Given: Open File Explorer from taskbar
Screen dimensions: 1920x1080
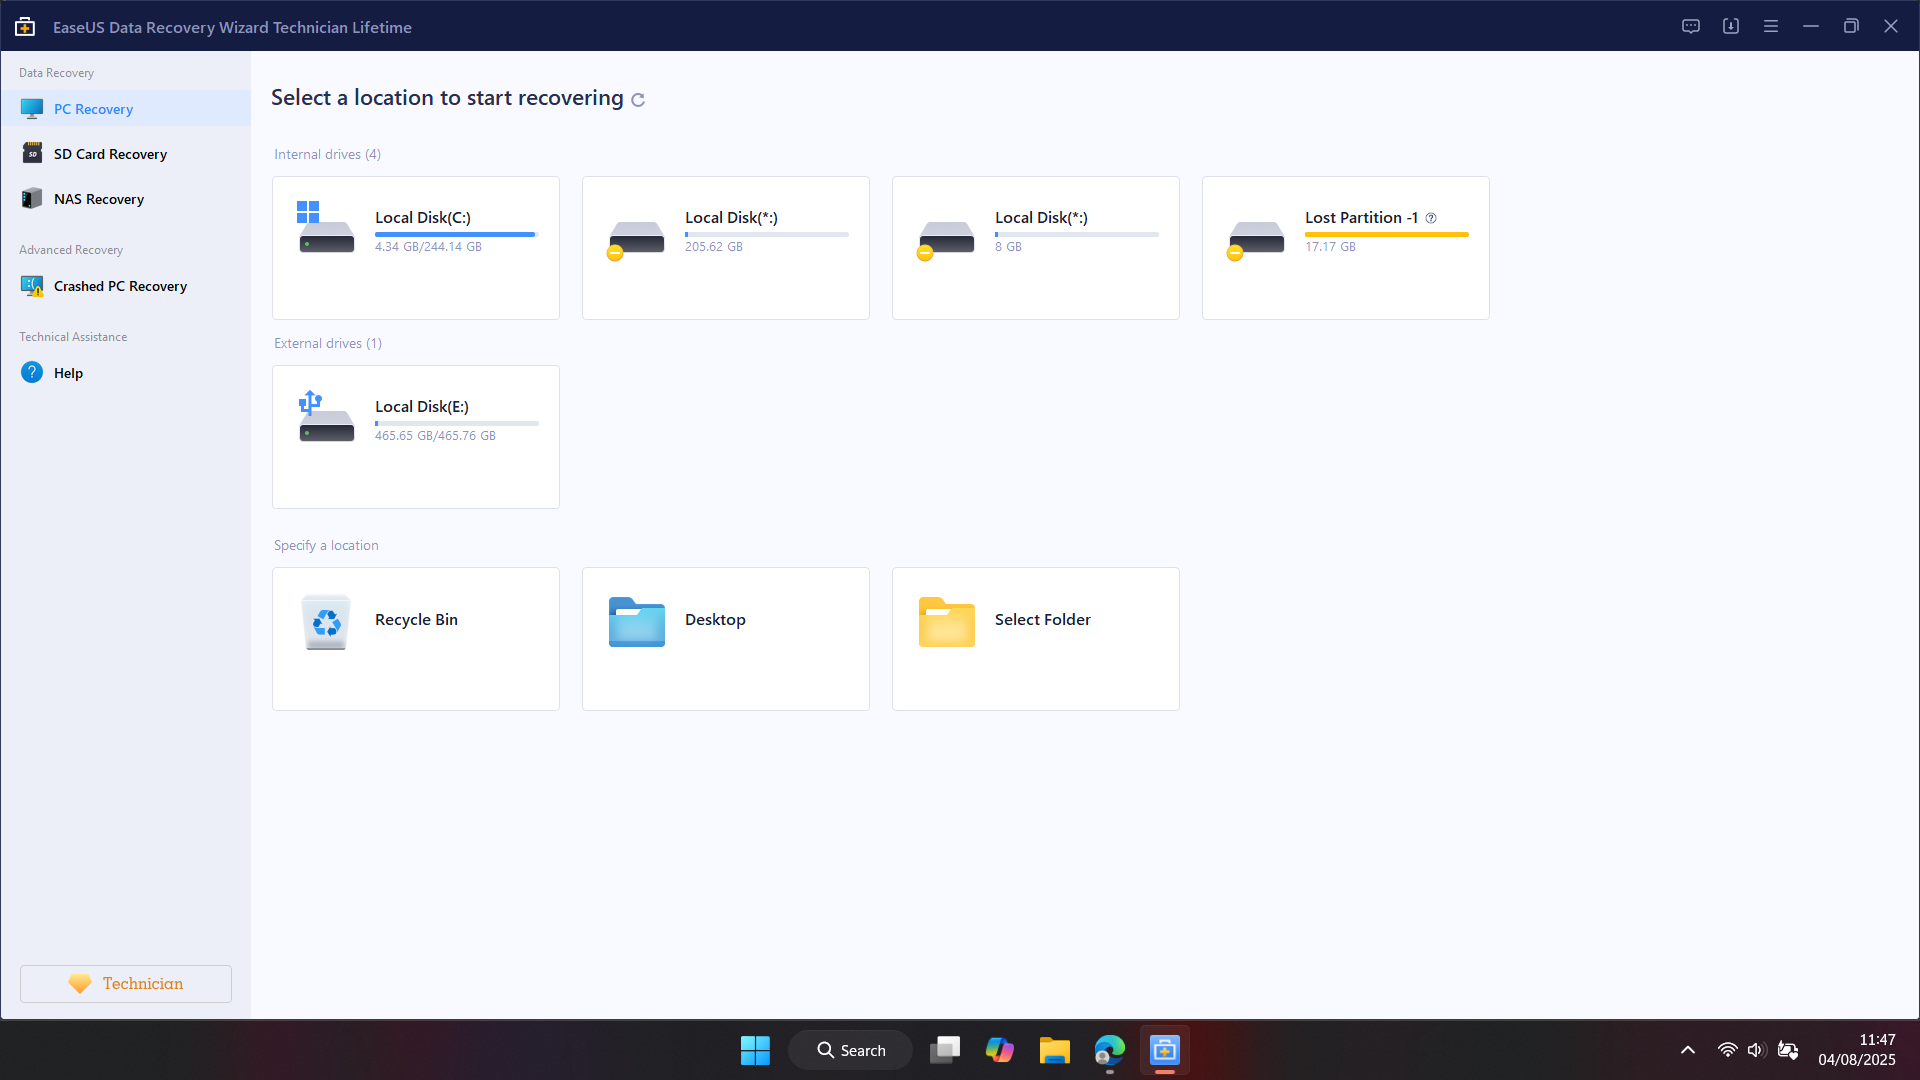Looking at the screenshot, I should (x=1054, y=1050).
